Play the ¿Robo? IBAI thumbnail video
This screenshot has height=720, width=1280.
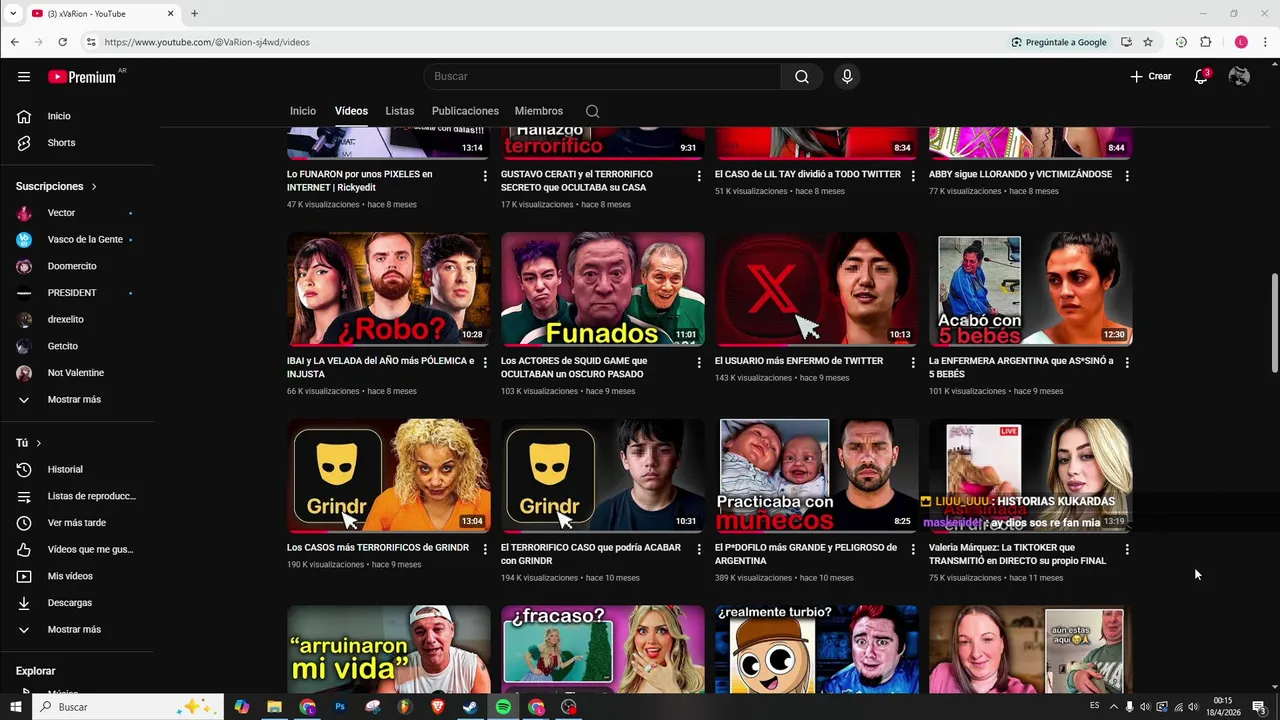[389, 289]
